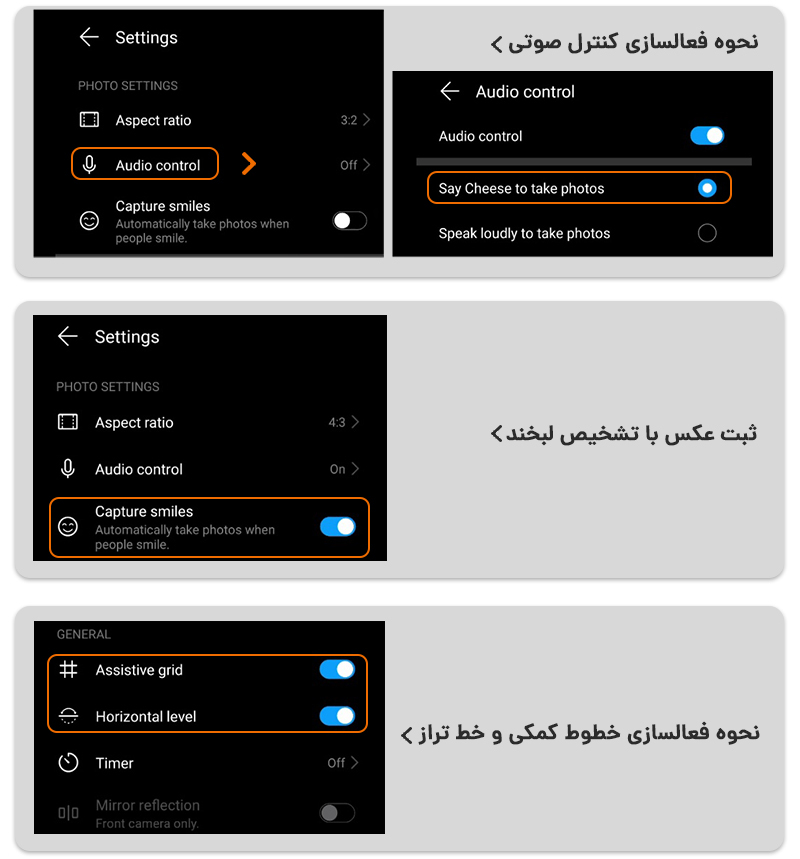Screen dimensions: 800x859
Task: Click back arrow next to Audio control title
Action: point(449,91)
